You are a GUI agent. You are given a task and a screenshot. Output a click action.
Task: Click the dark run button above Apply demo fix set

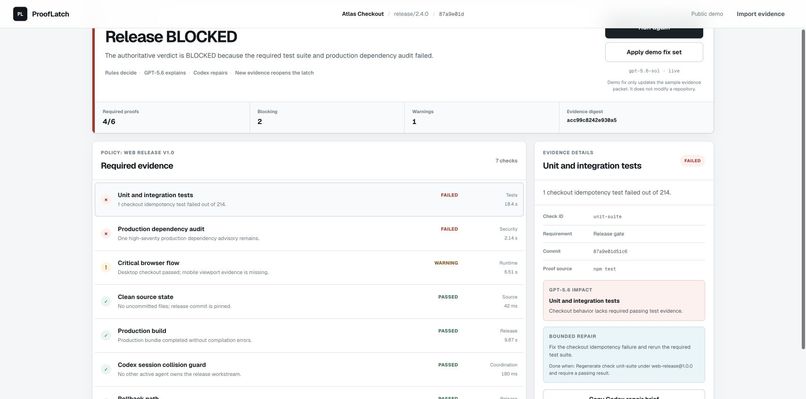click(654, 32)
